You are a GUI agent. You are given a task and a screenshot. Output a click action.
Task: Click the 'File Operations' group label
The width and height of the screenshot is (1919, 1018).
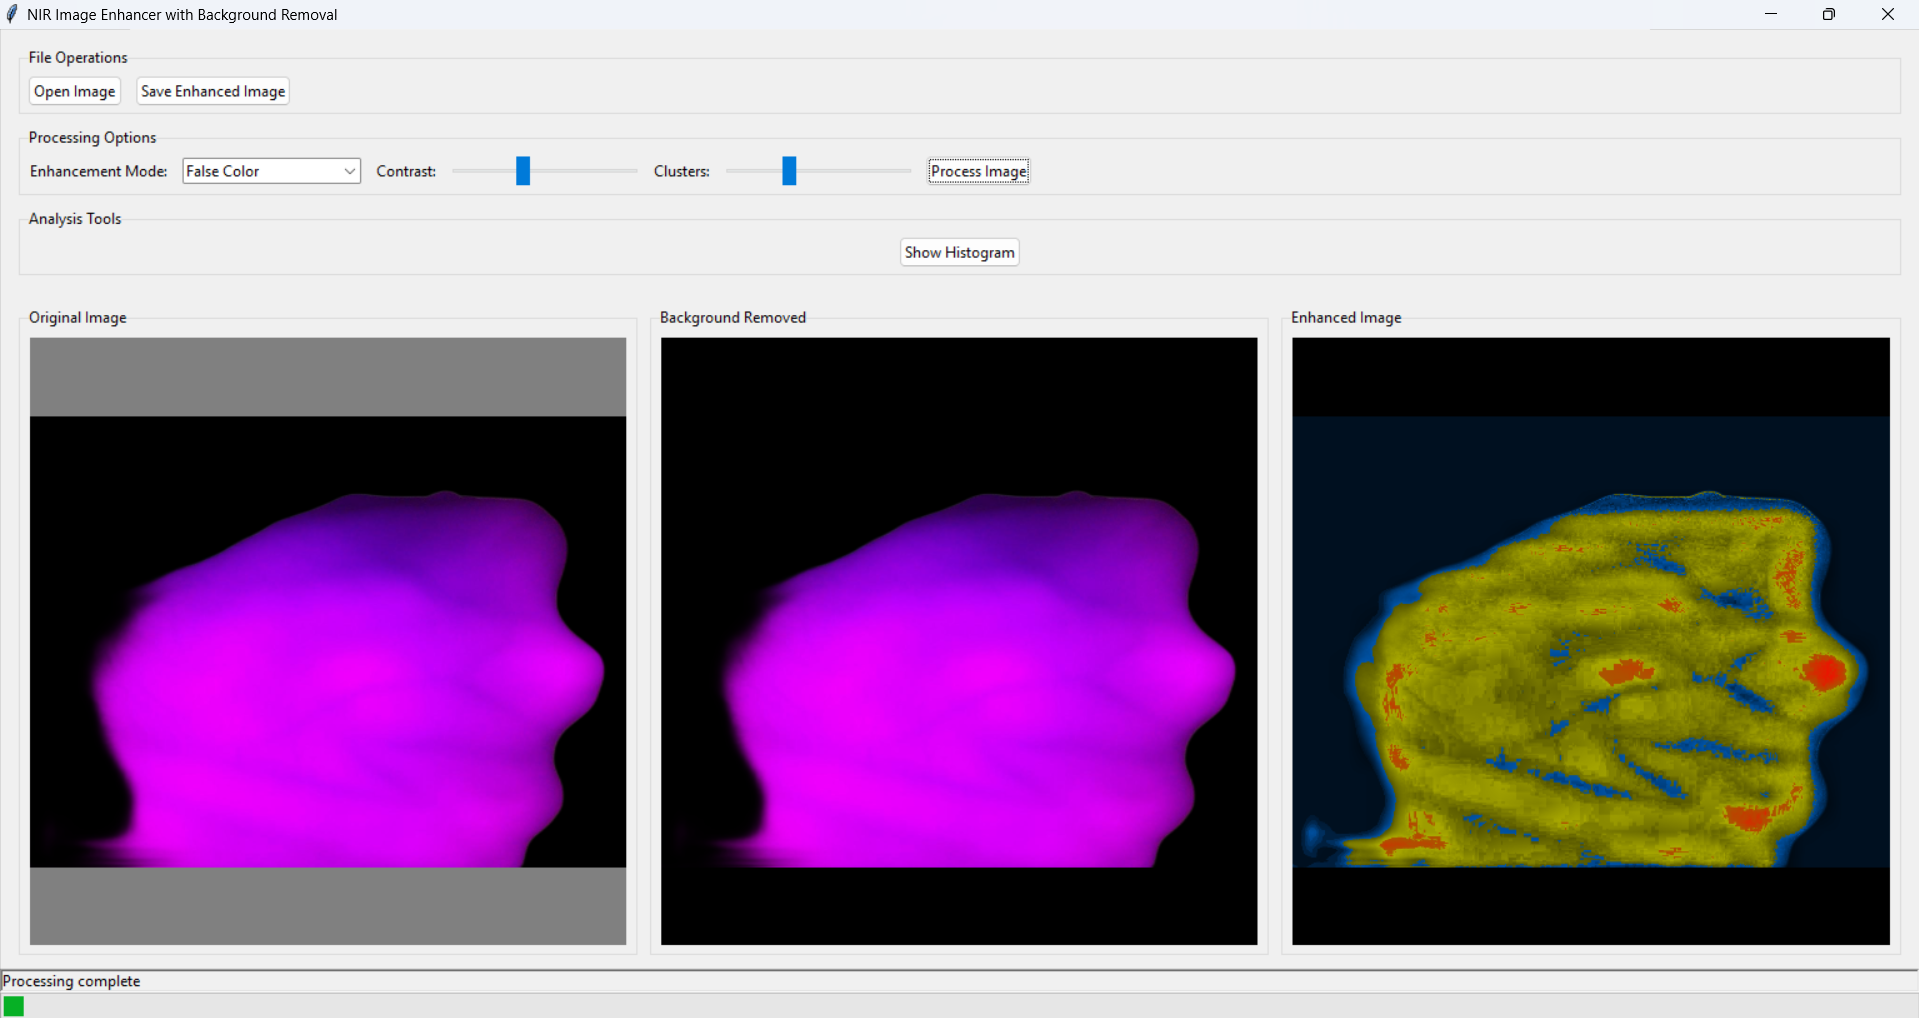point(78,57)
